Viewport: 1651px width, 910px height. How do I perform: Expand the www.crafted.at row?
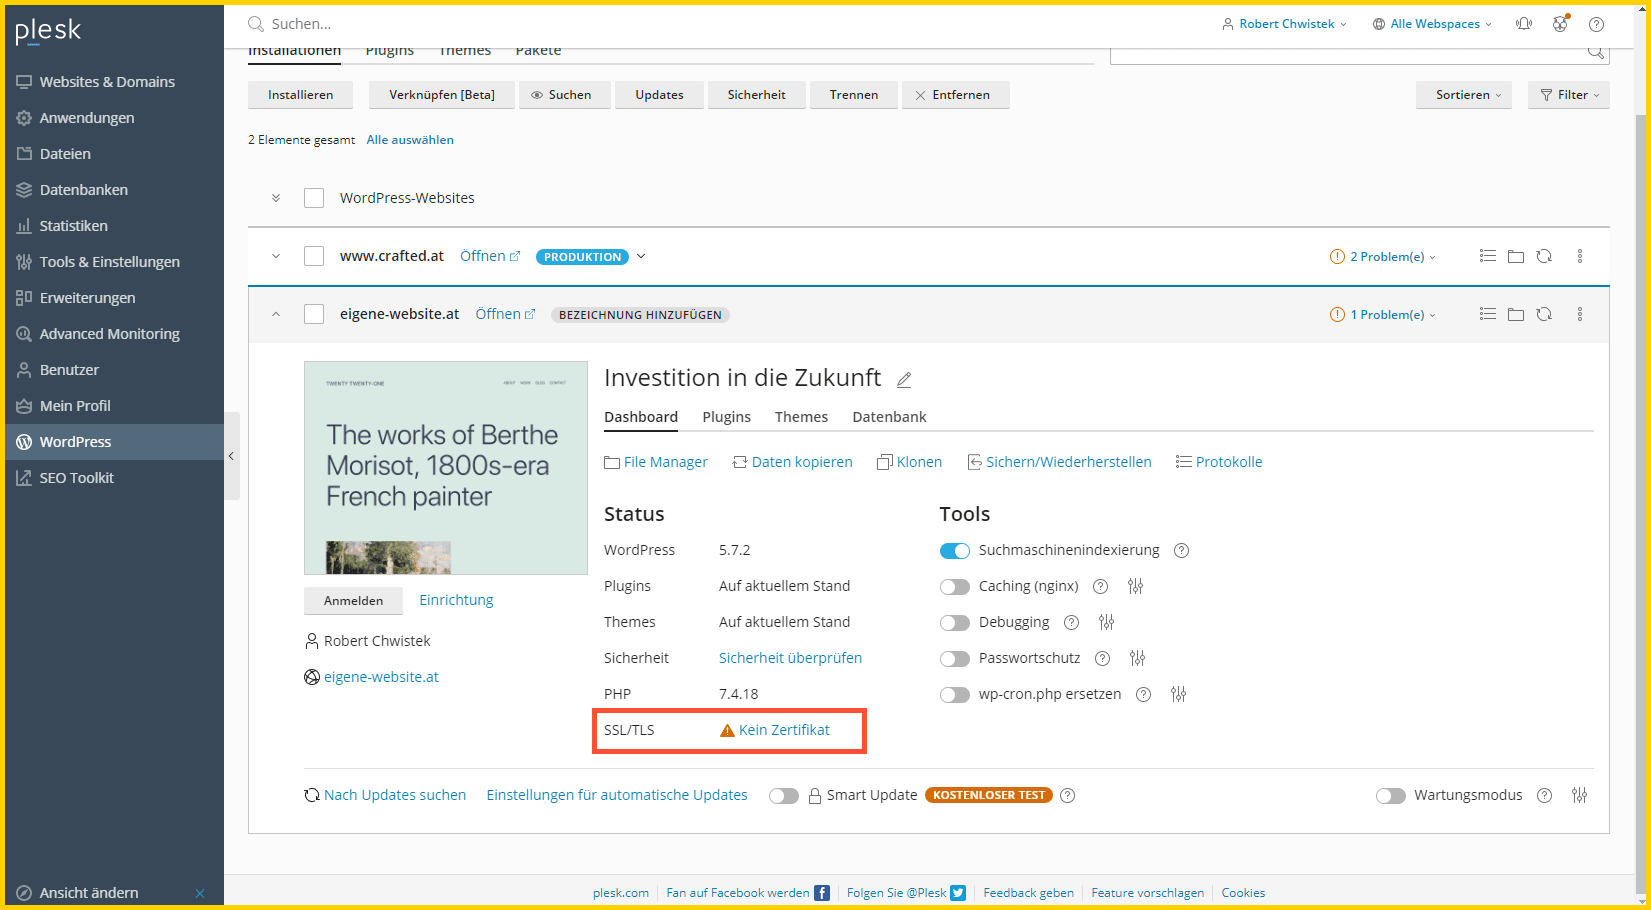tap(276, 256)
